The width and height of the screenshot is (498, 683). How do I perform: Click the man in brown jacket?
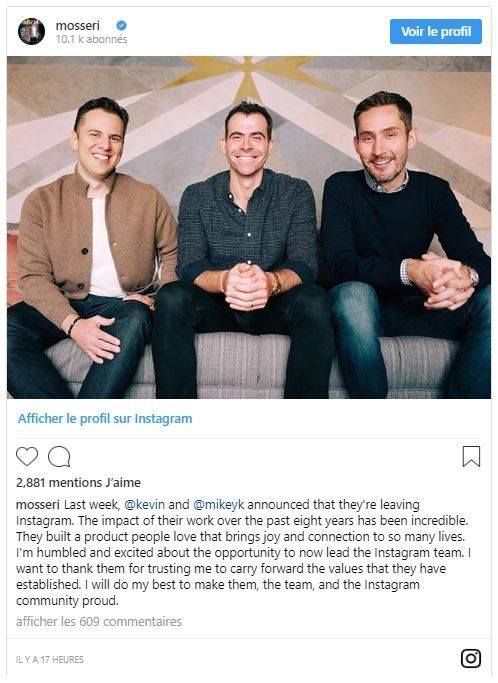89,248
